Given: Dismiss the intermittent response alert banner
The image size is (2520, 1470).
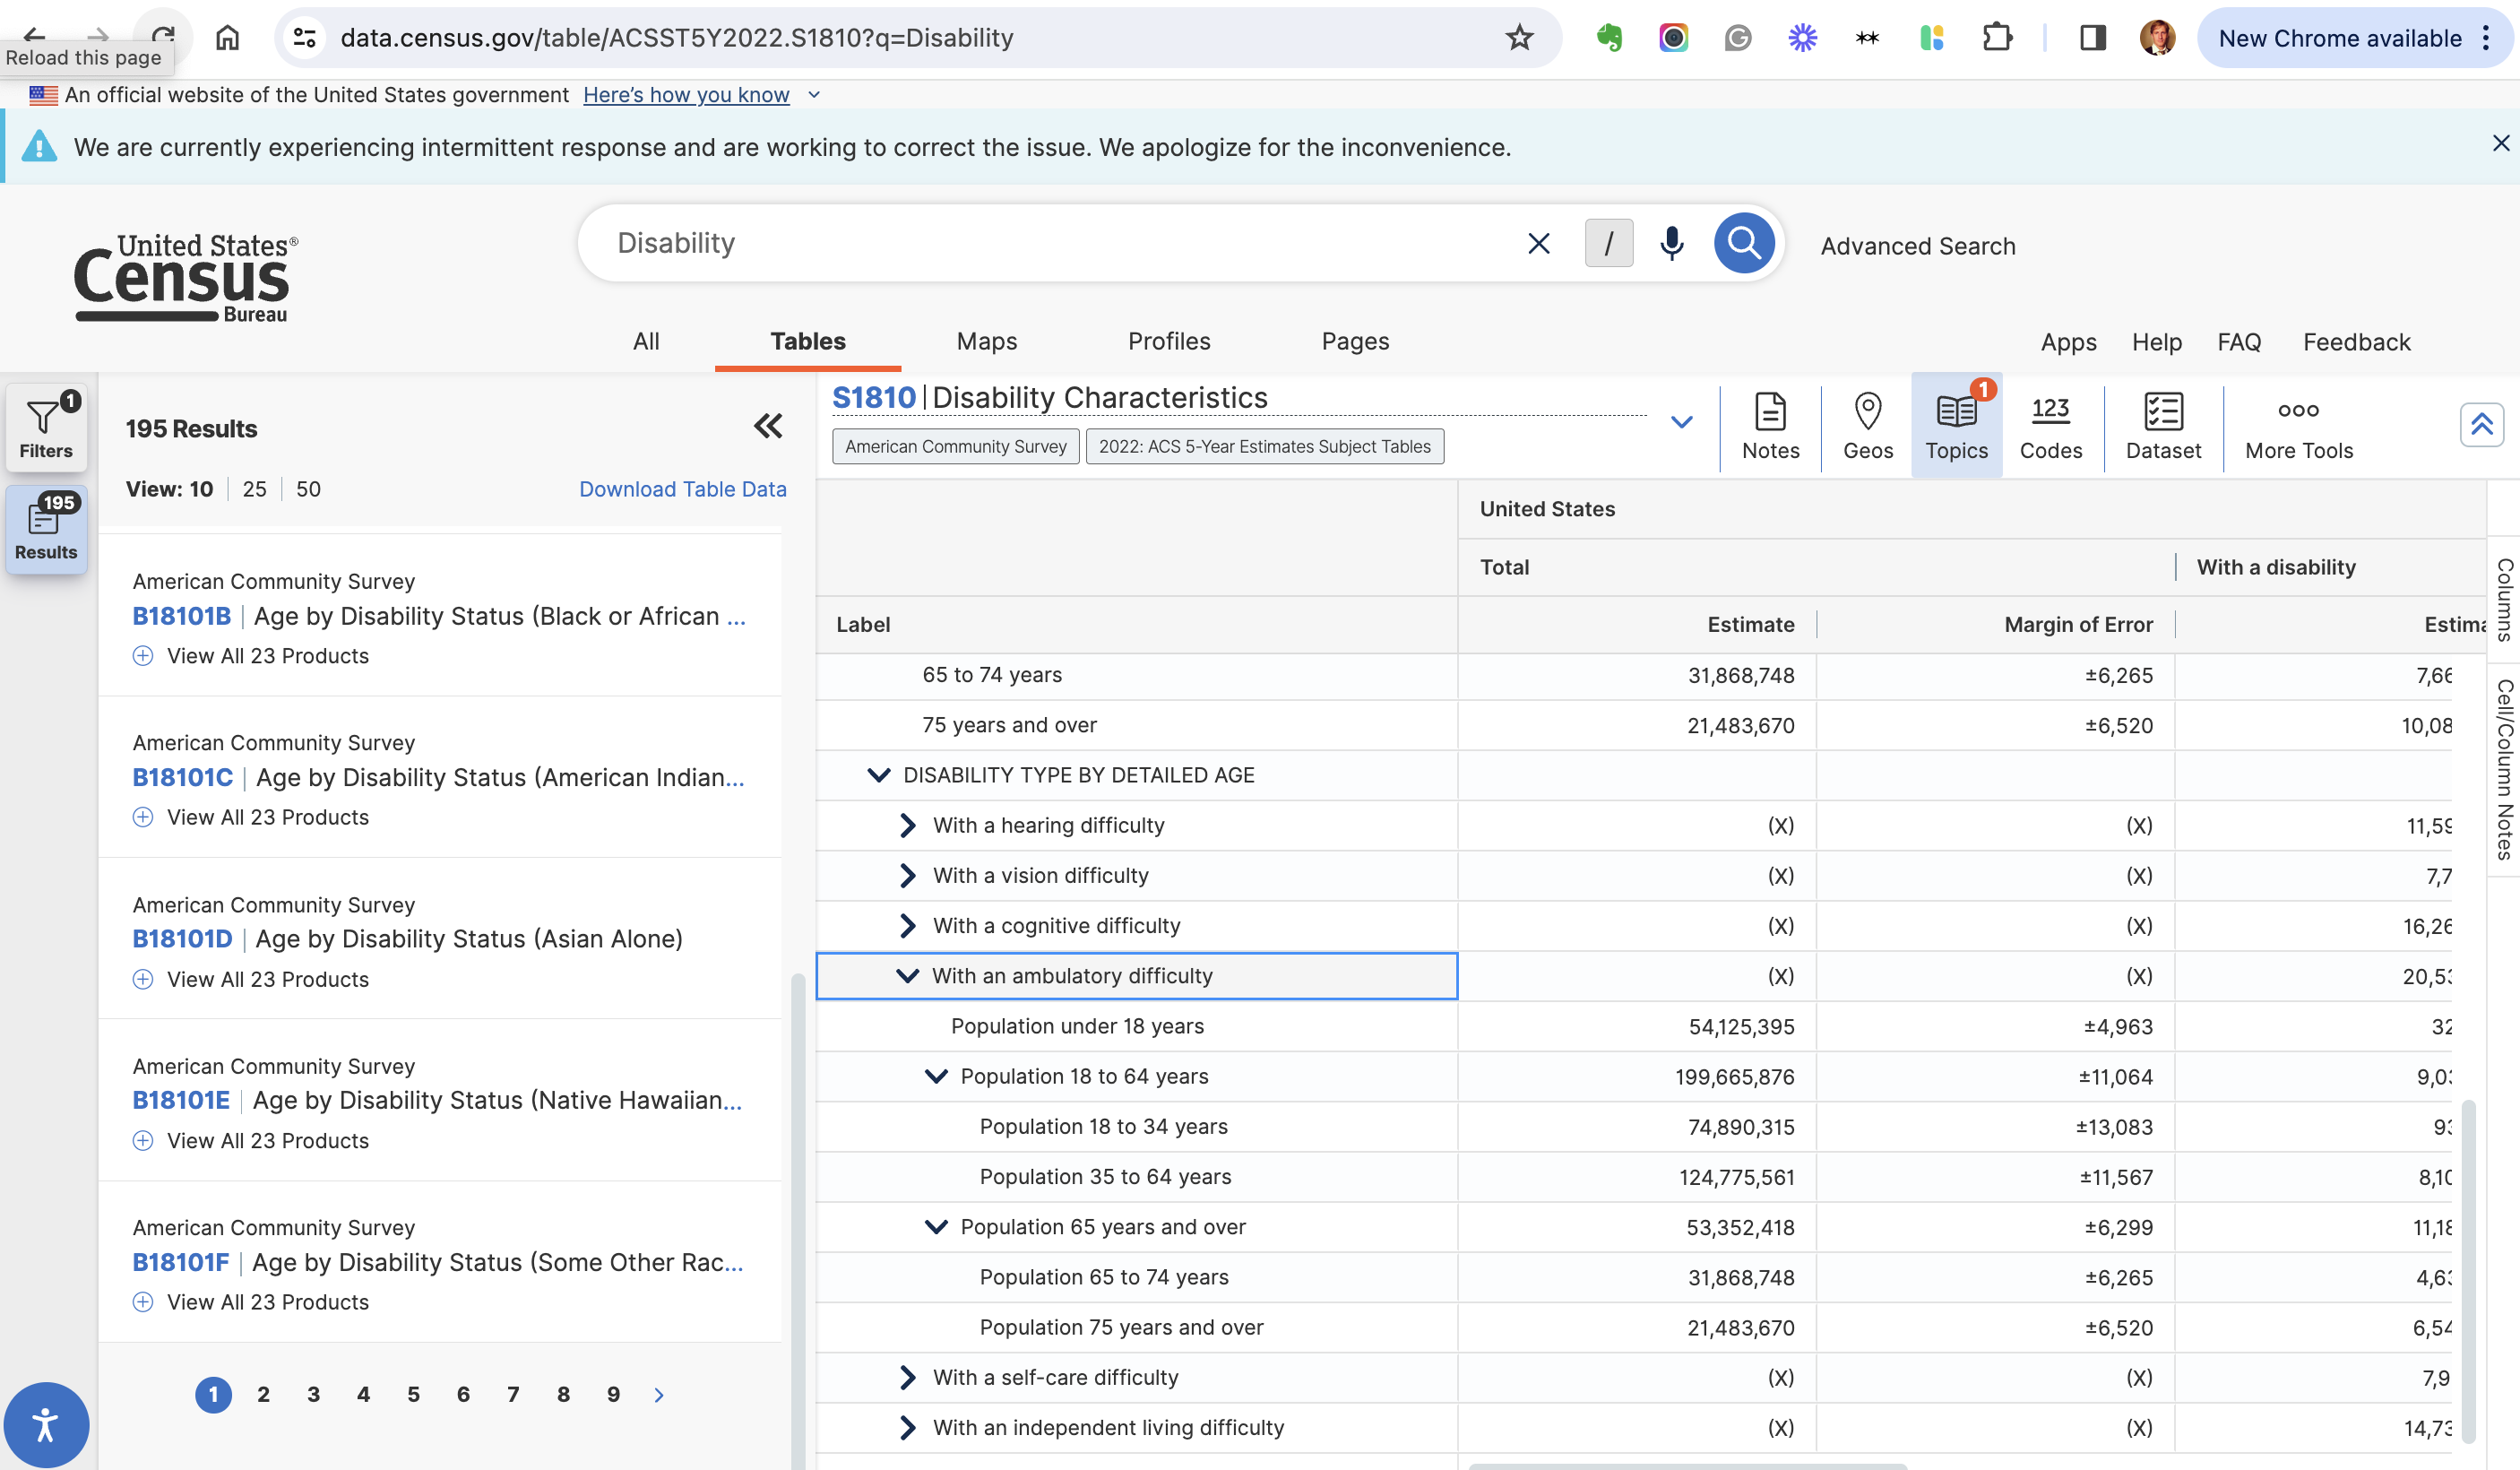Looking at the screenshot, I should tap(2500, 143).
